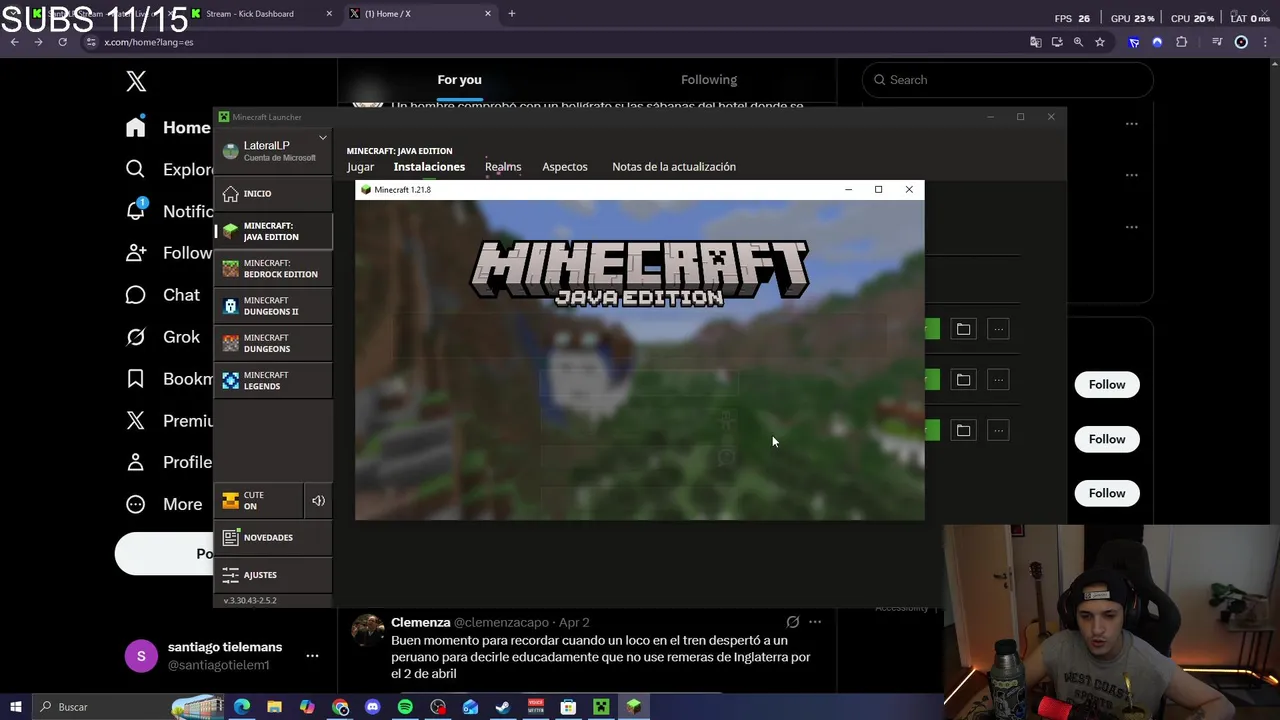Open File Explorer from the taskbar
Viewport: 1280px width, 720px height.
[274, 707]
